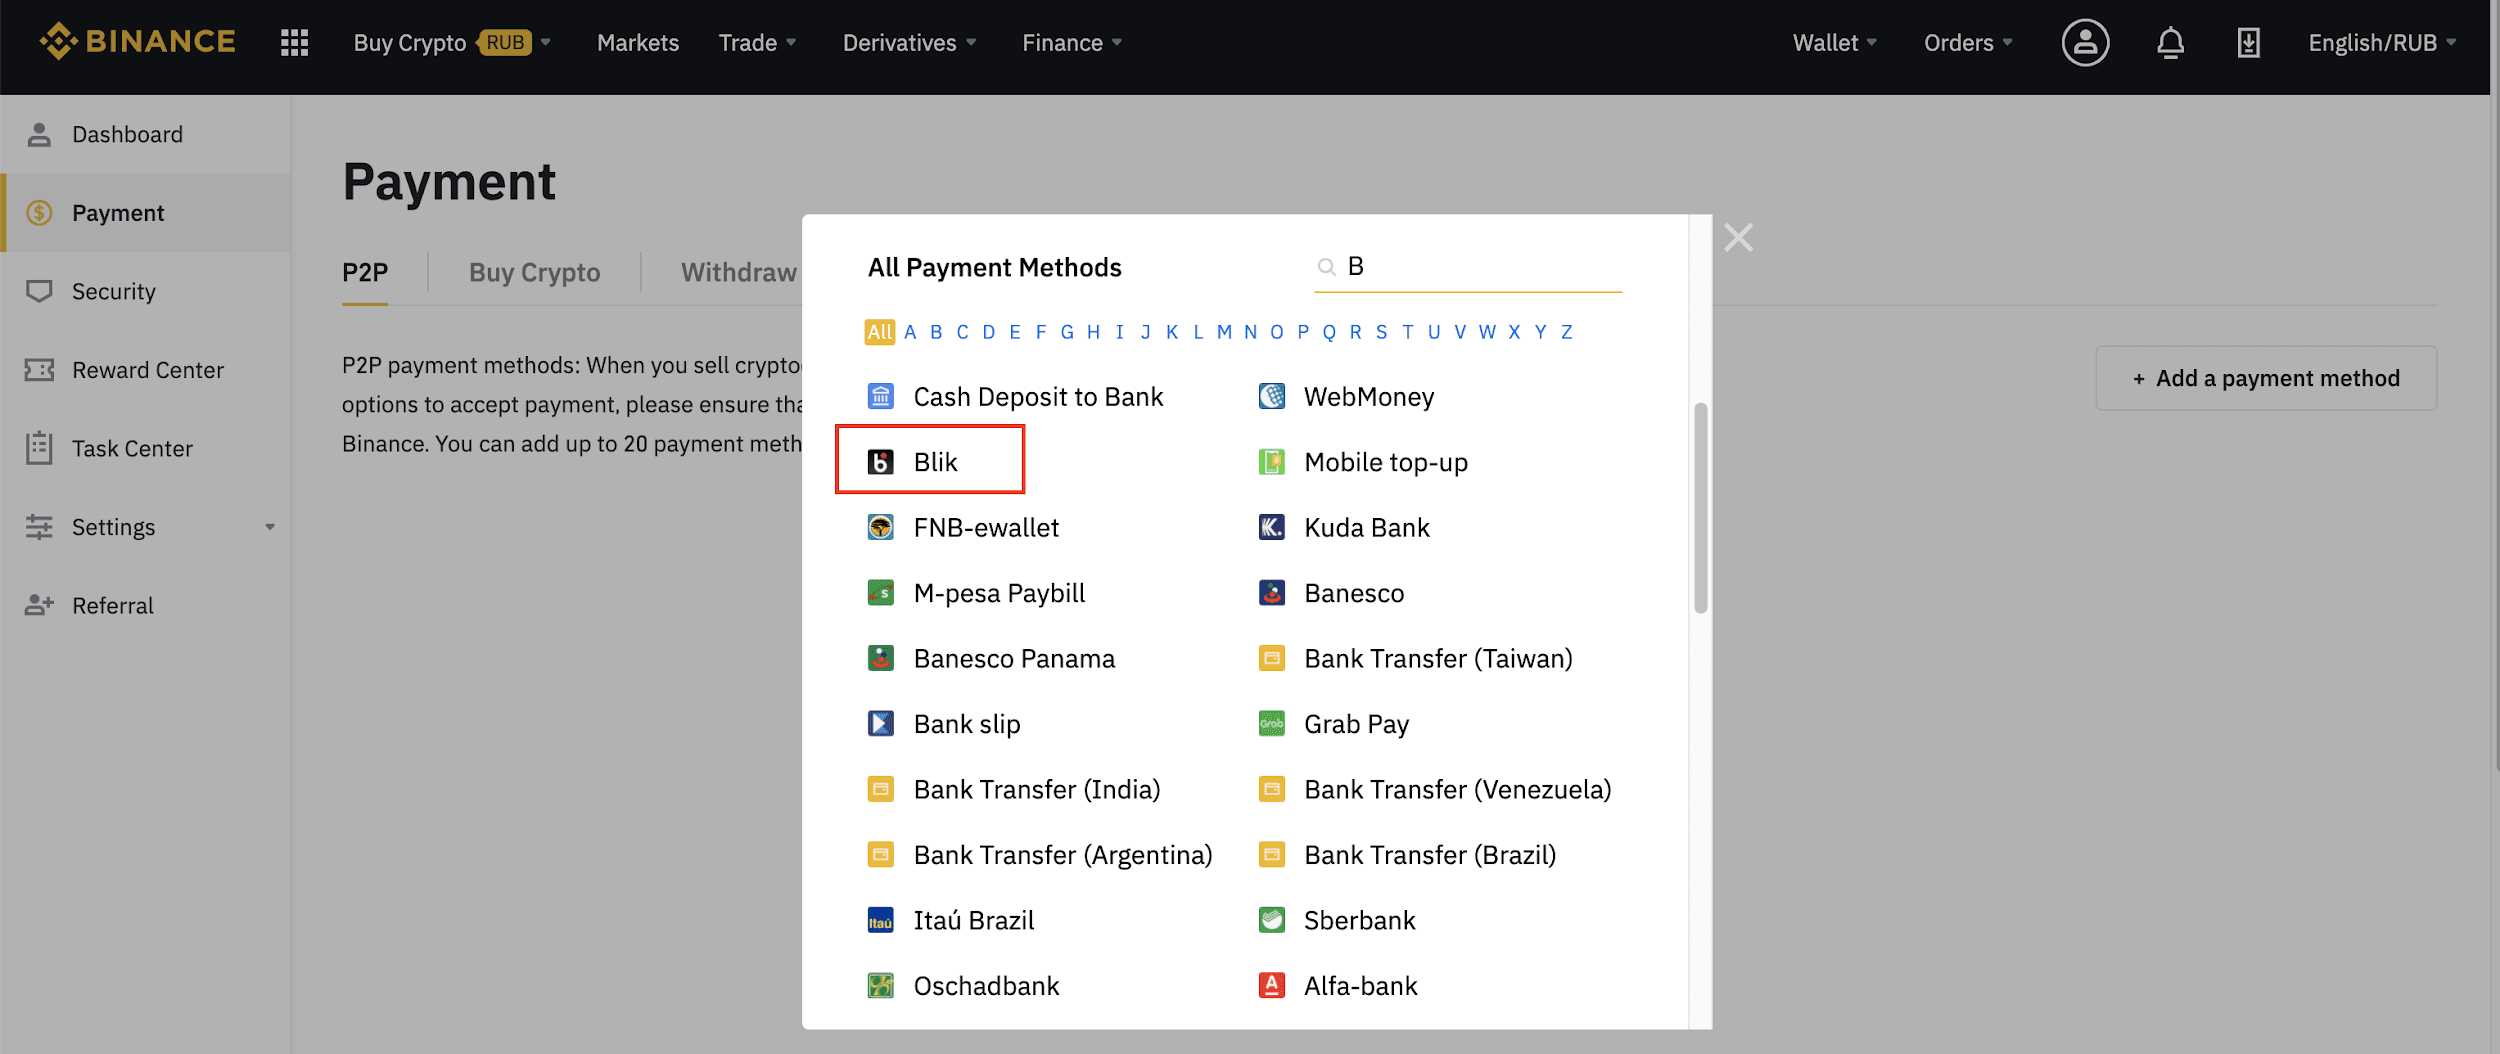Select the Payment sidebar item
This screenshot has width=2500, height=1054.
coord(146,213)
